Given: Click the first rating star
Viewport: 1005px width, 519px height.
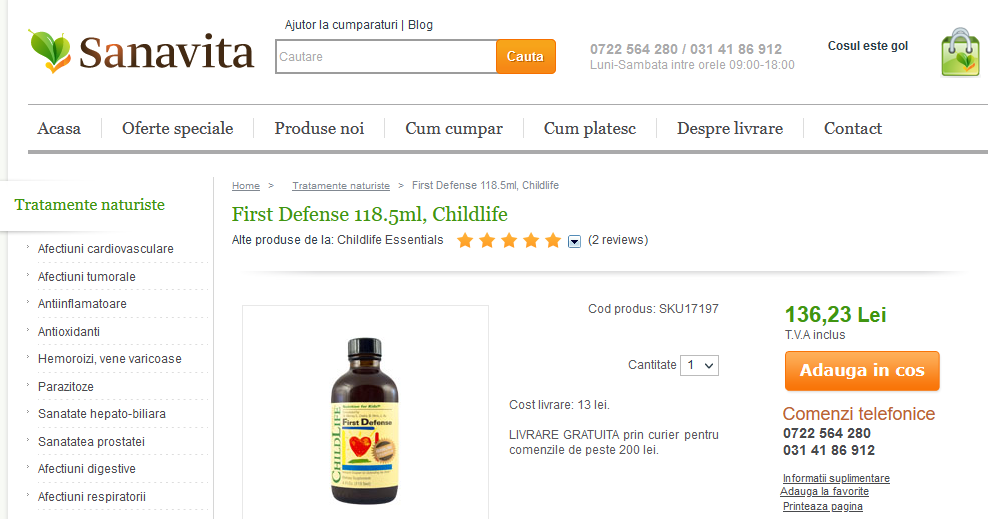Looking at the screenshot, I should 465,241.
